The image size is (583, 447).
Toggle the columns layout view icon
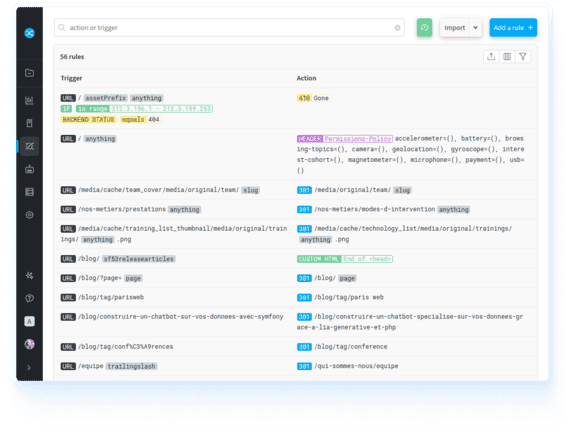pos(507,57)
